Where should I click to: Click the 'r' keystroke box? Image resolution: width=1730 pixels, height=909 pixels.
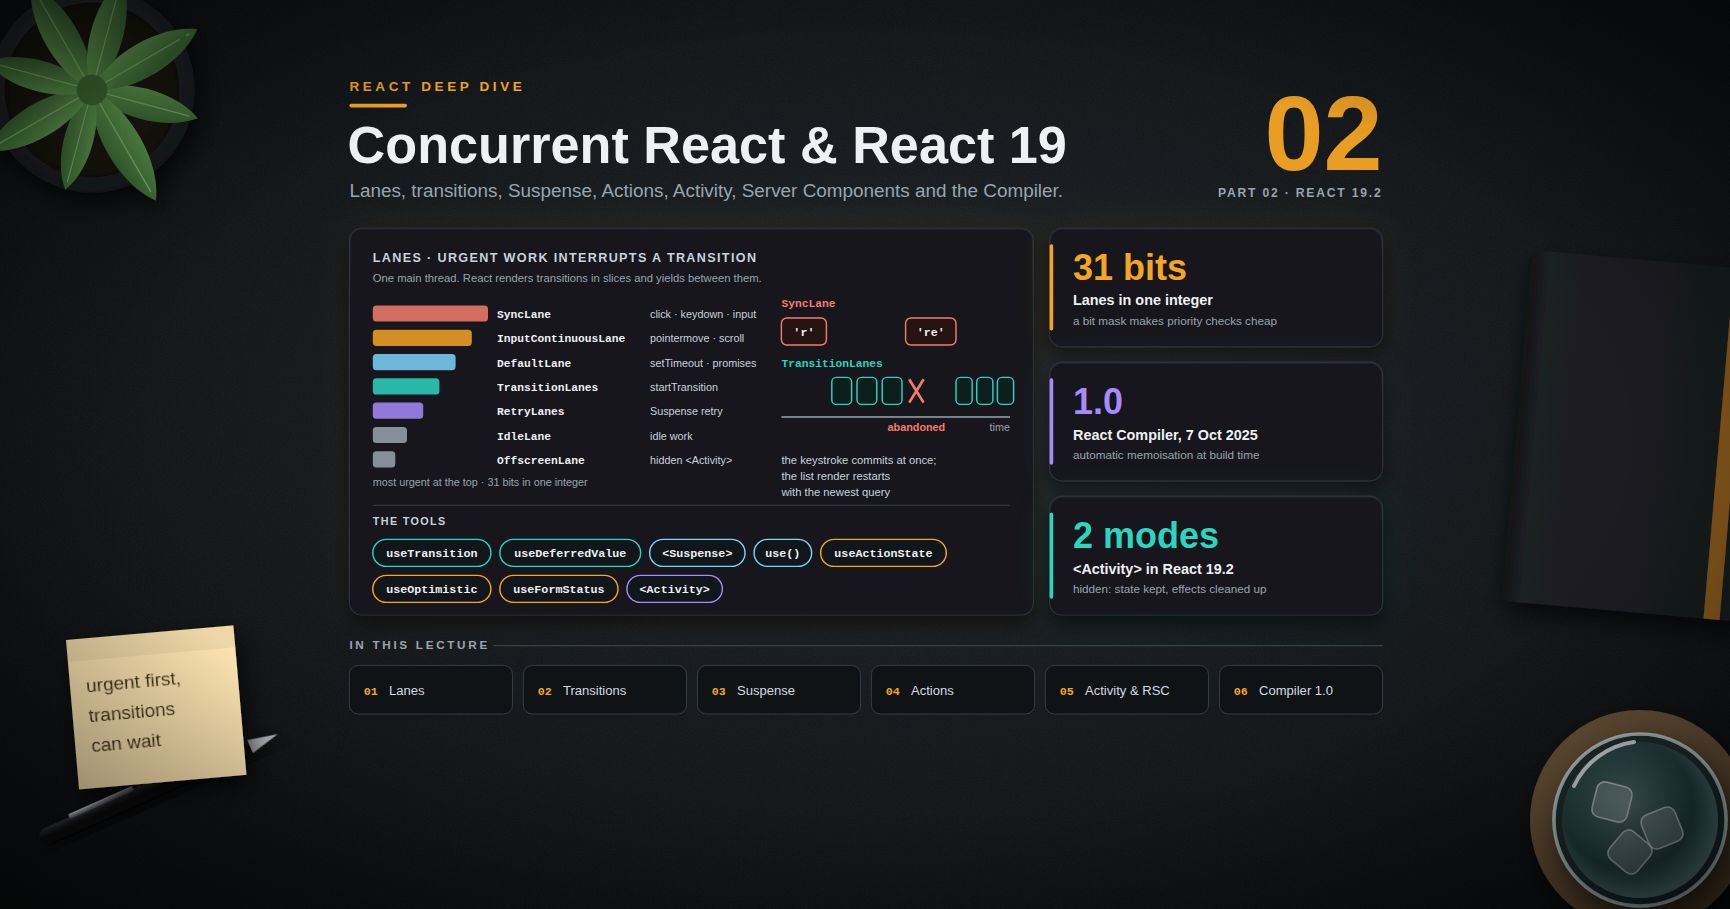[x=804, y=332]
